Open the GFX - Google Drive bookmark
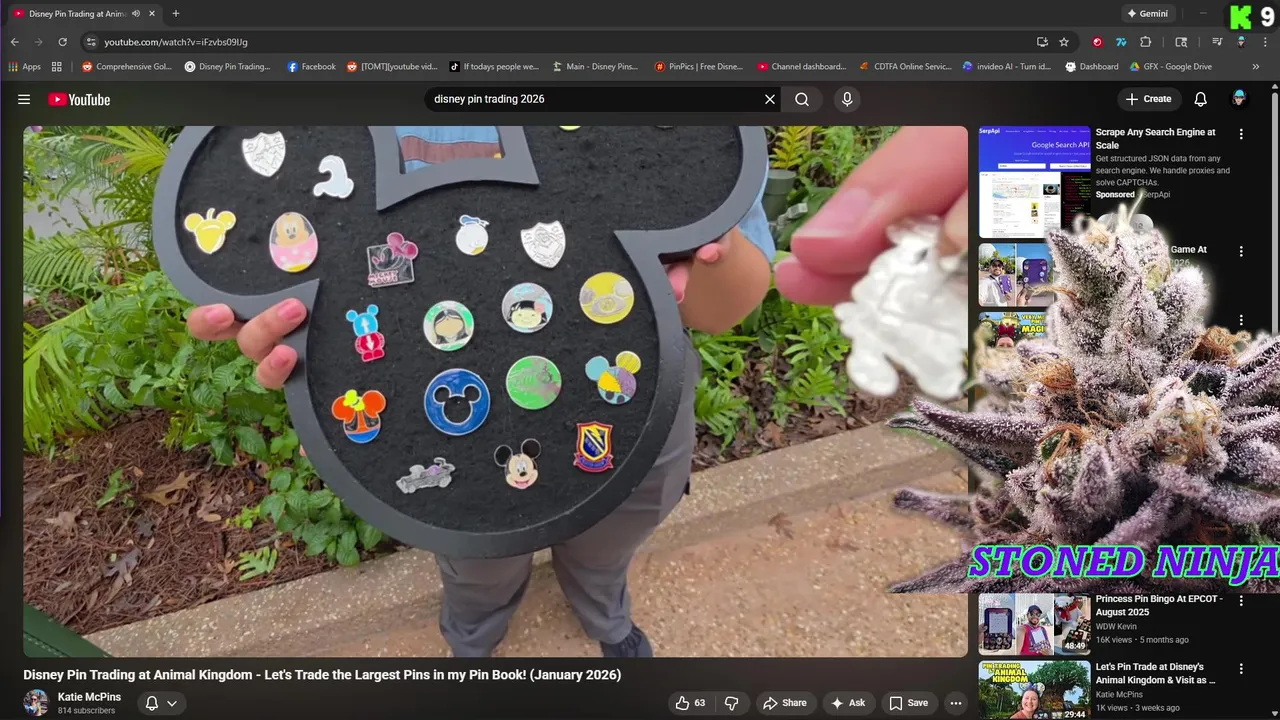 pos(1170,67)
